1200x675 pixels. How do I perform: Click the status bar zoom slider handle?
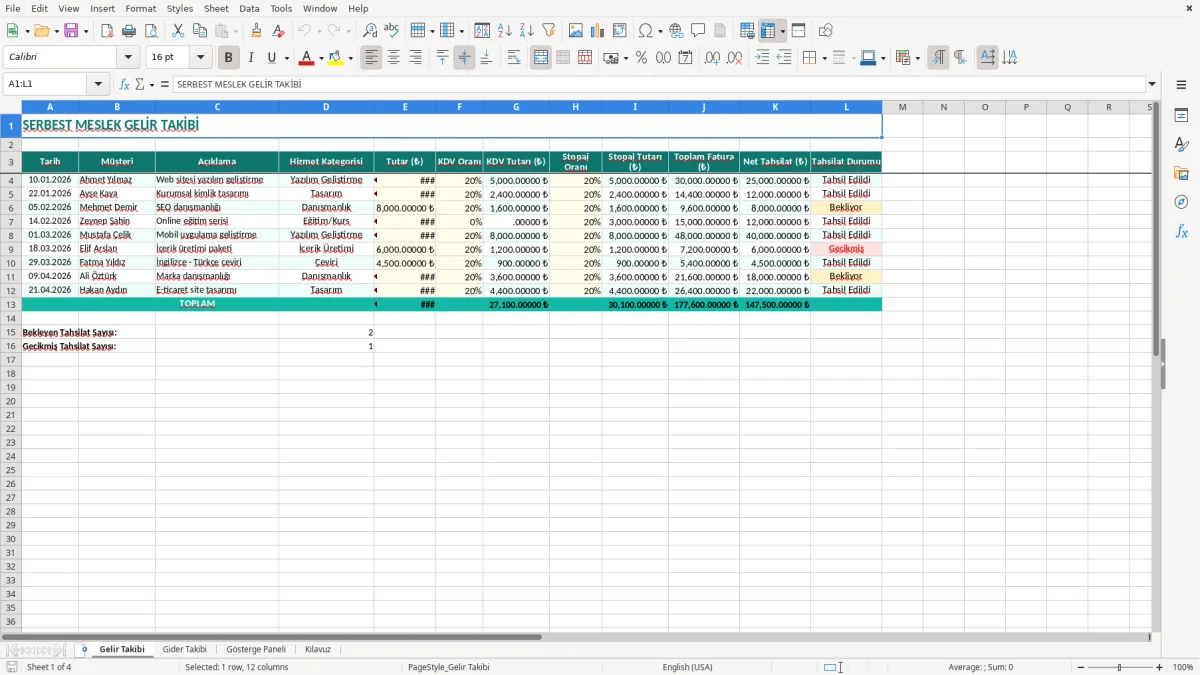coord(1119,667)
